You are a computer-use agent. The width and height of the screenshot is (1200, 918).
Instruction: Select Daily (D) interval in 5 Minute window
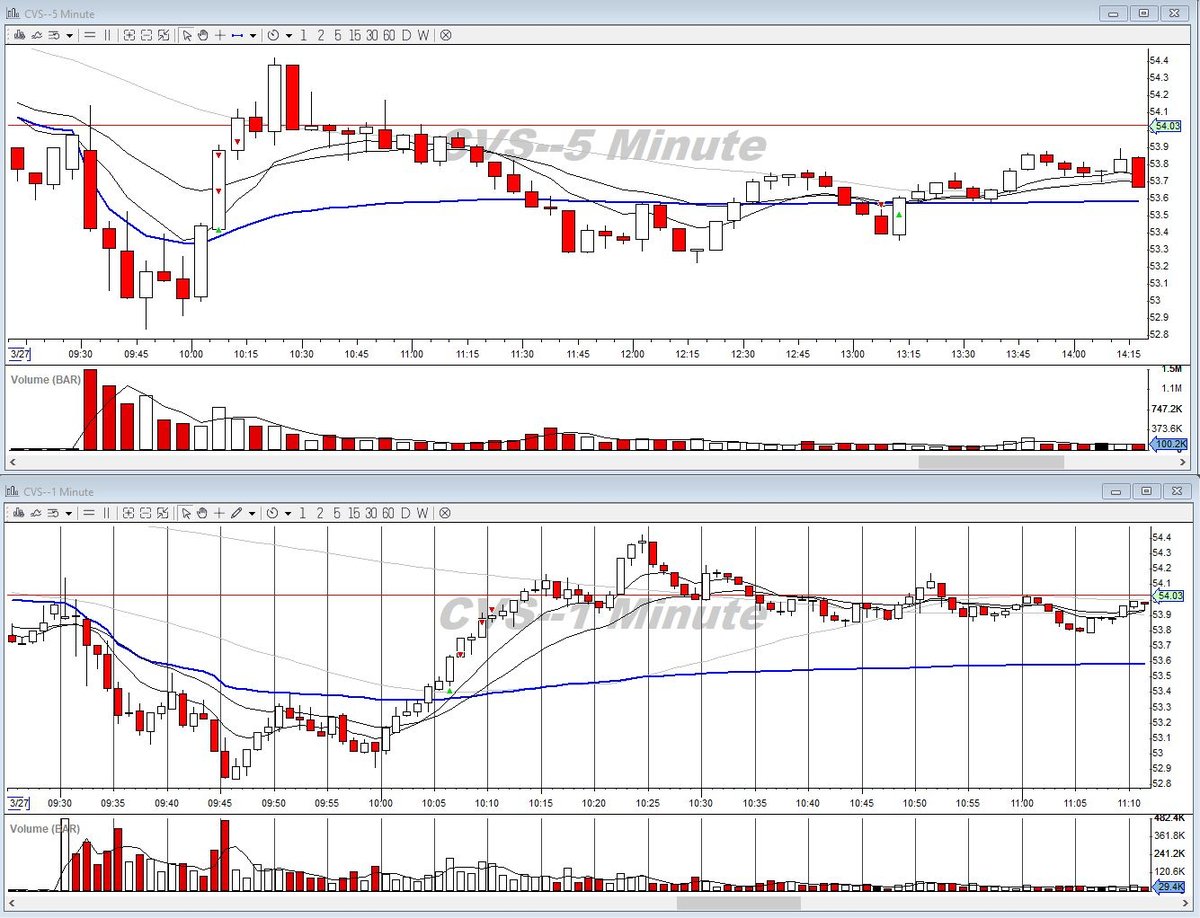click(x=406, y=35)
